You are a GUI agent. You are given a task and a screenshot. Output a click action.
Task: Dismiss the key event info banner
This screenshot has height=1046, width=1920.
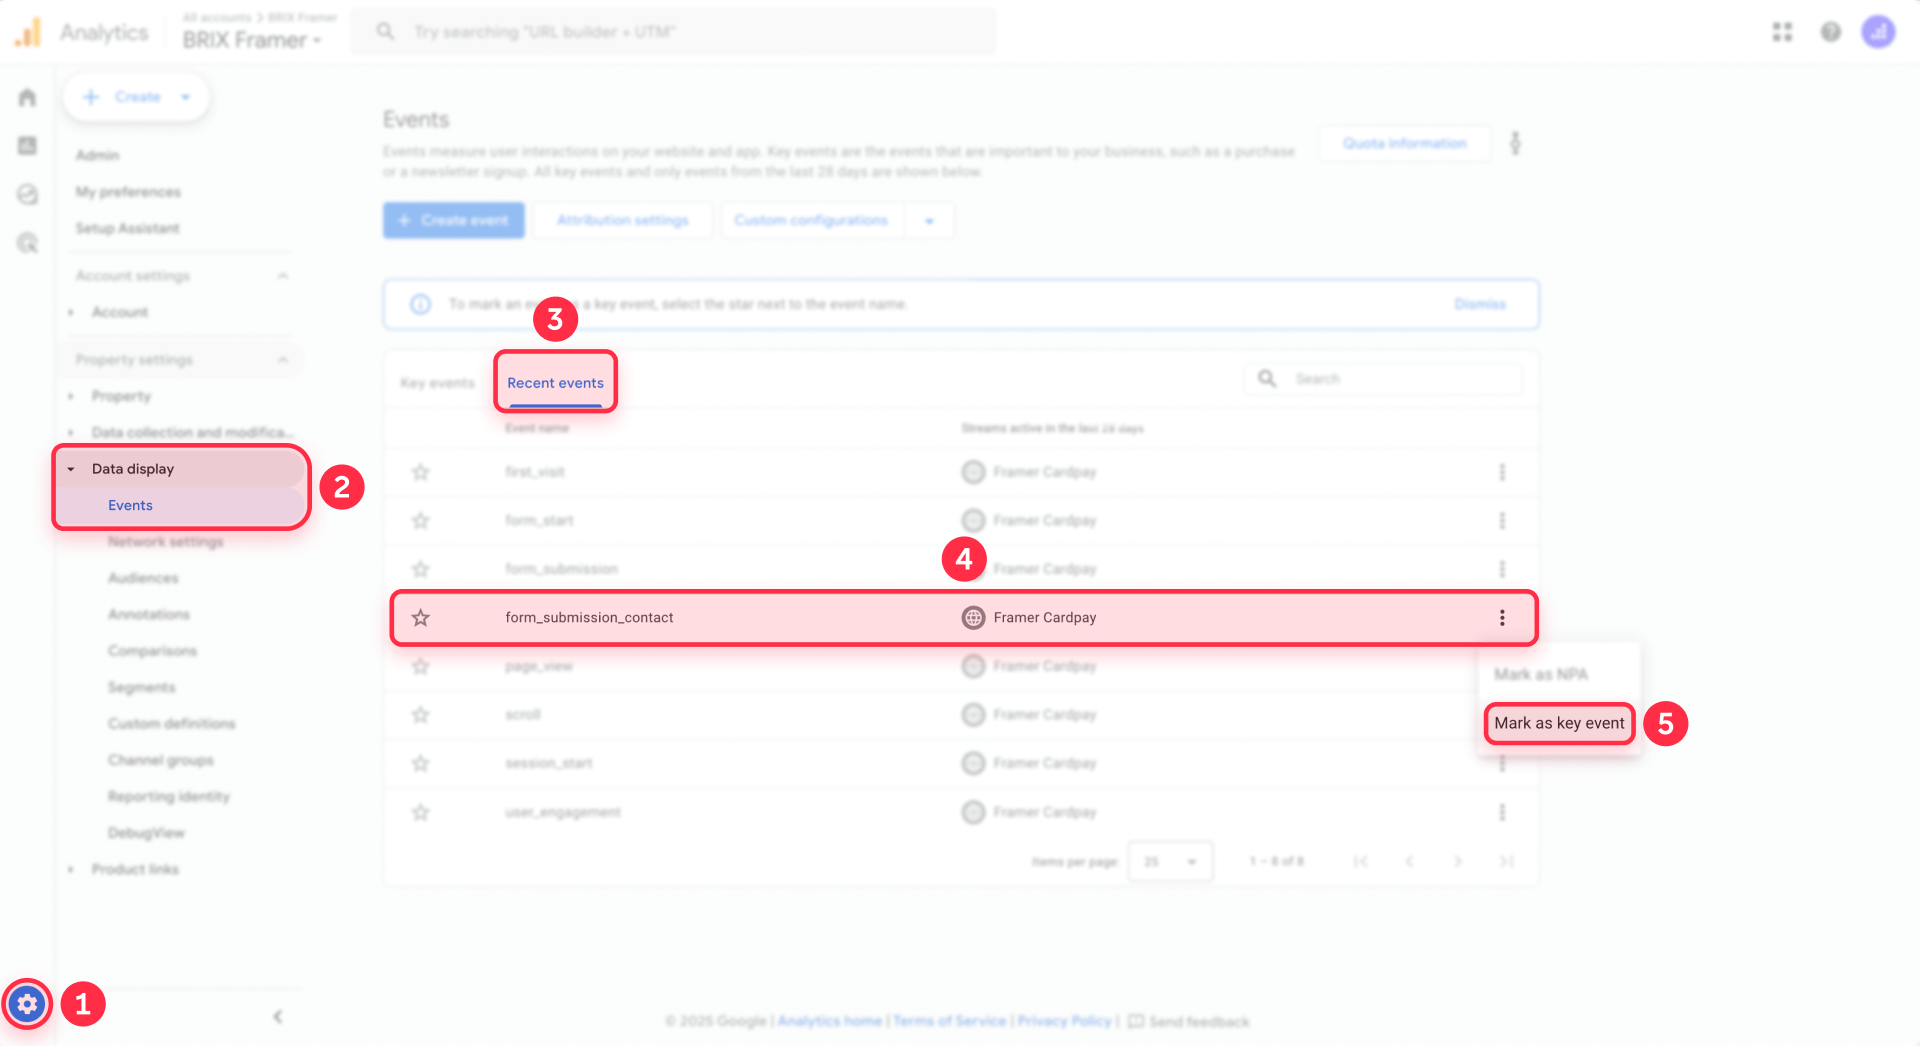[x=1479, y=304]
